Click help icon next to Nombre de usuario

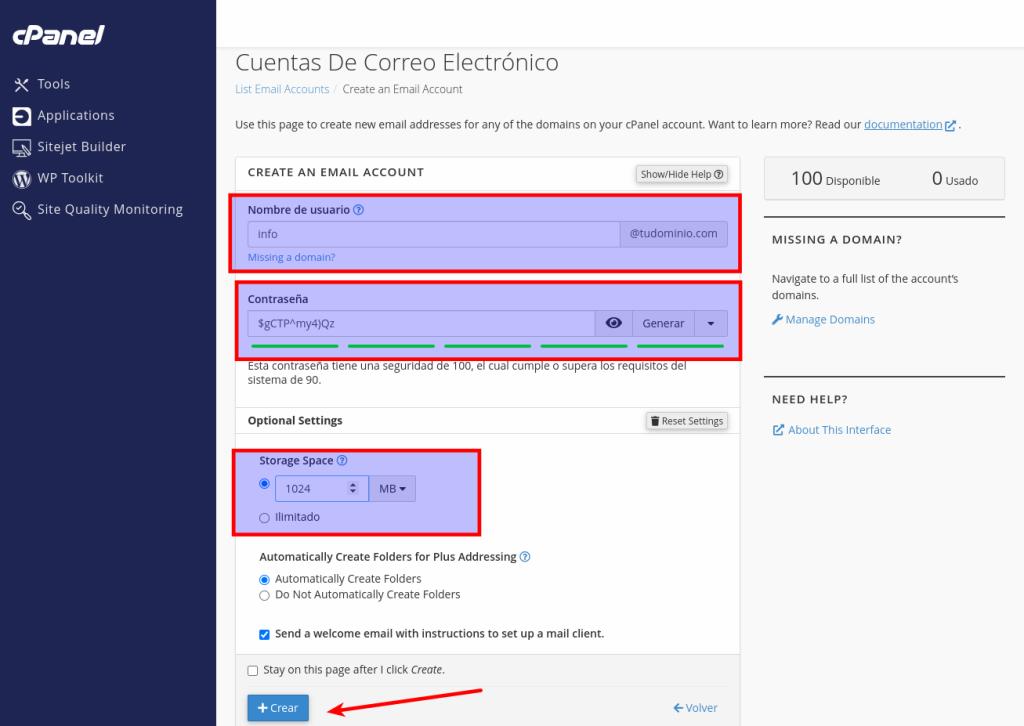click(359, 210)
